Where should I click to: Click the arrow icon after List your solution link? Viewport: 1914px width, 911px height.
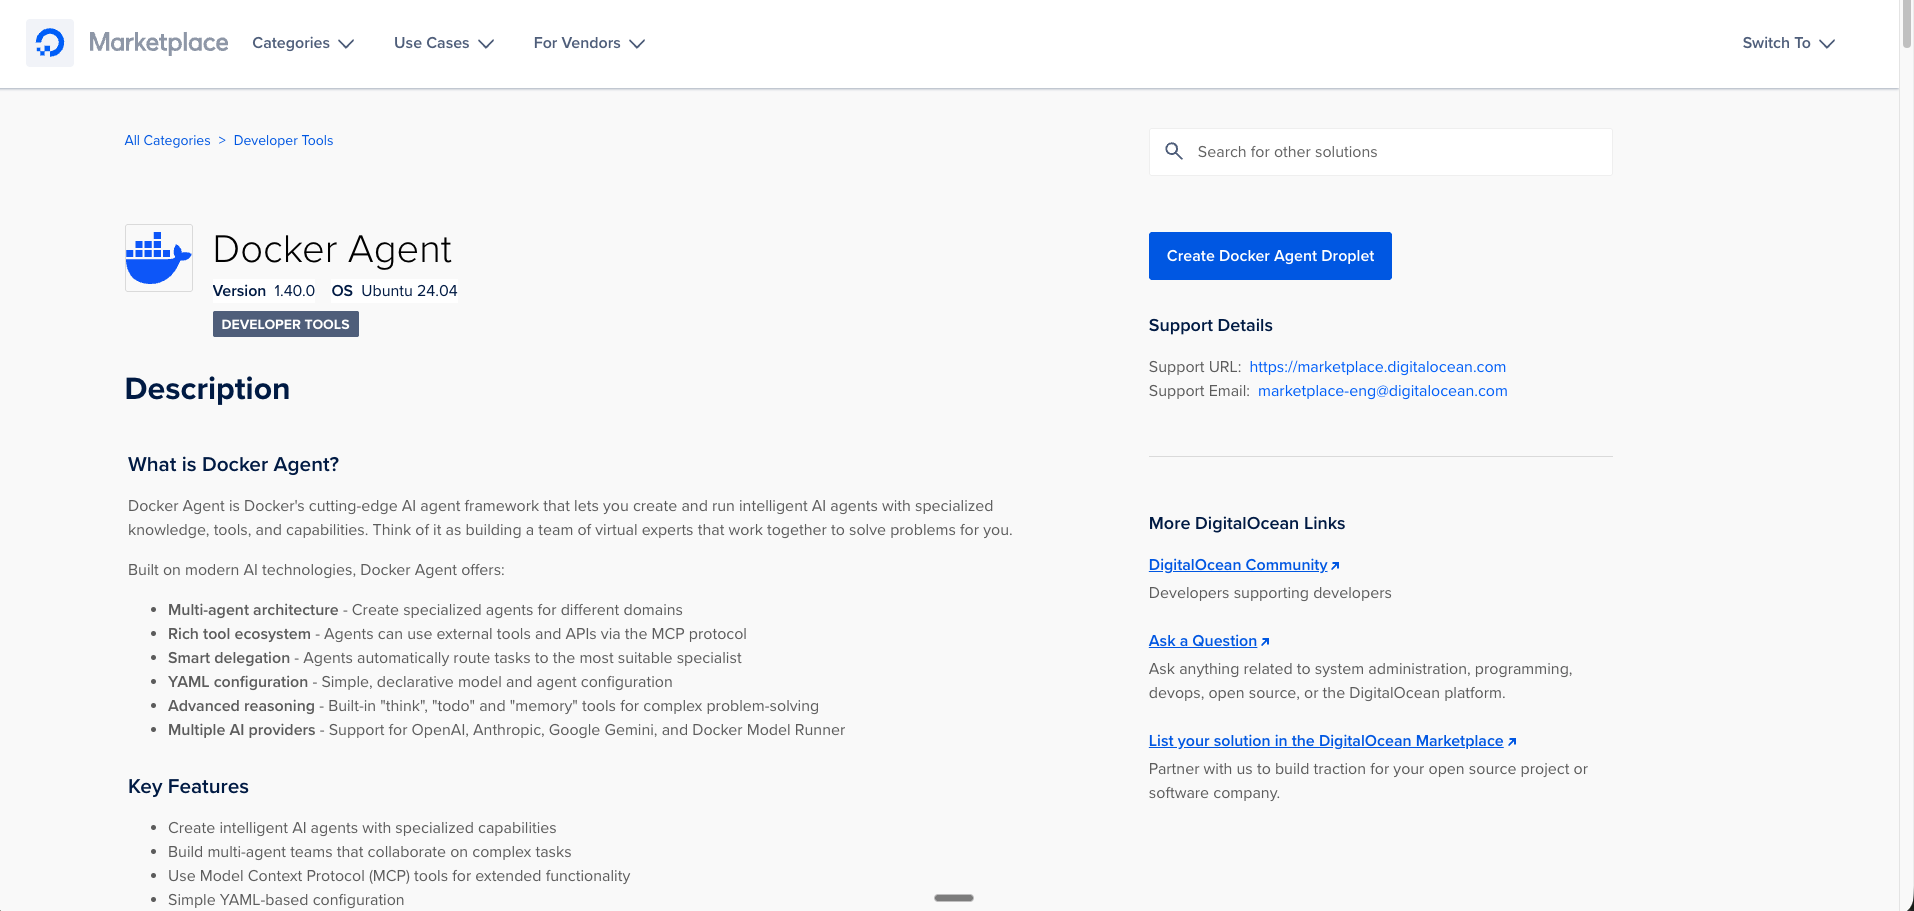[x=1511, y=740]
